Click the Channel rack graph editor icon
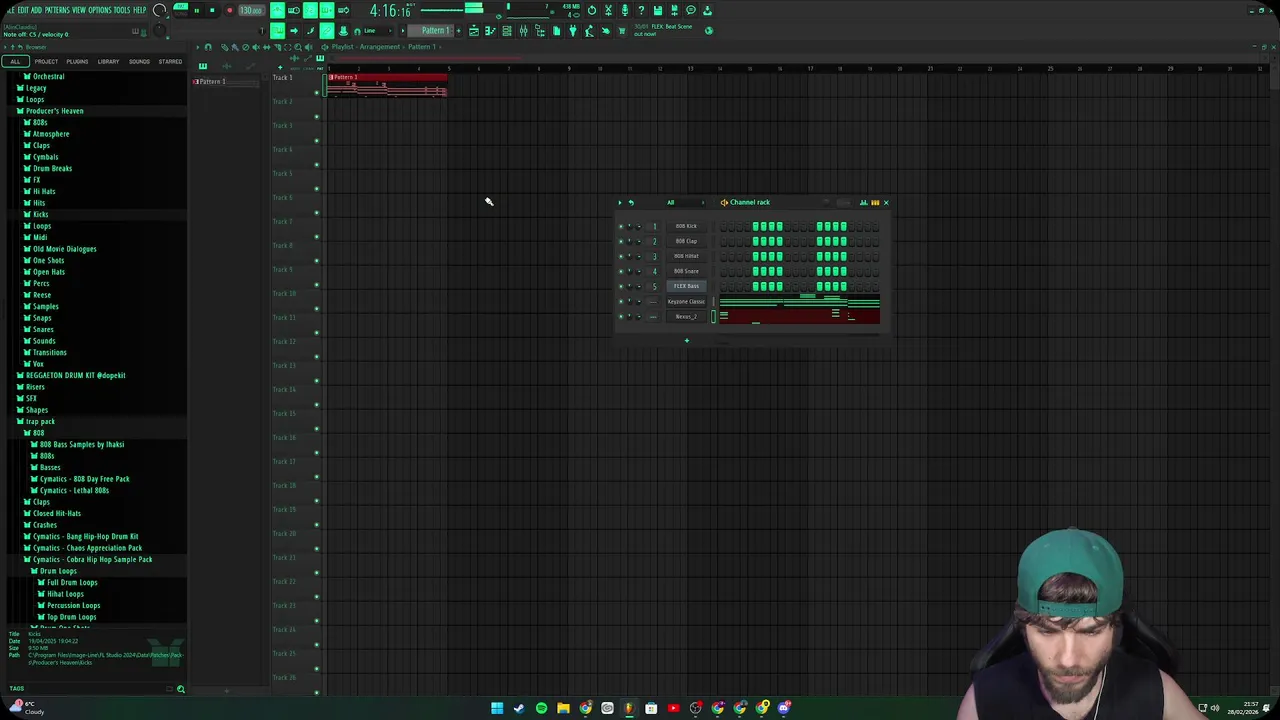 [864, 202]
